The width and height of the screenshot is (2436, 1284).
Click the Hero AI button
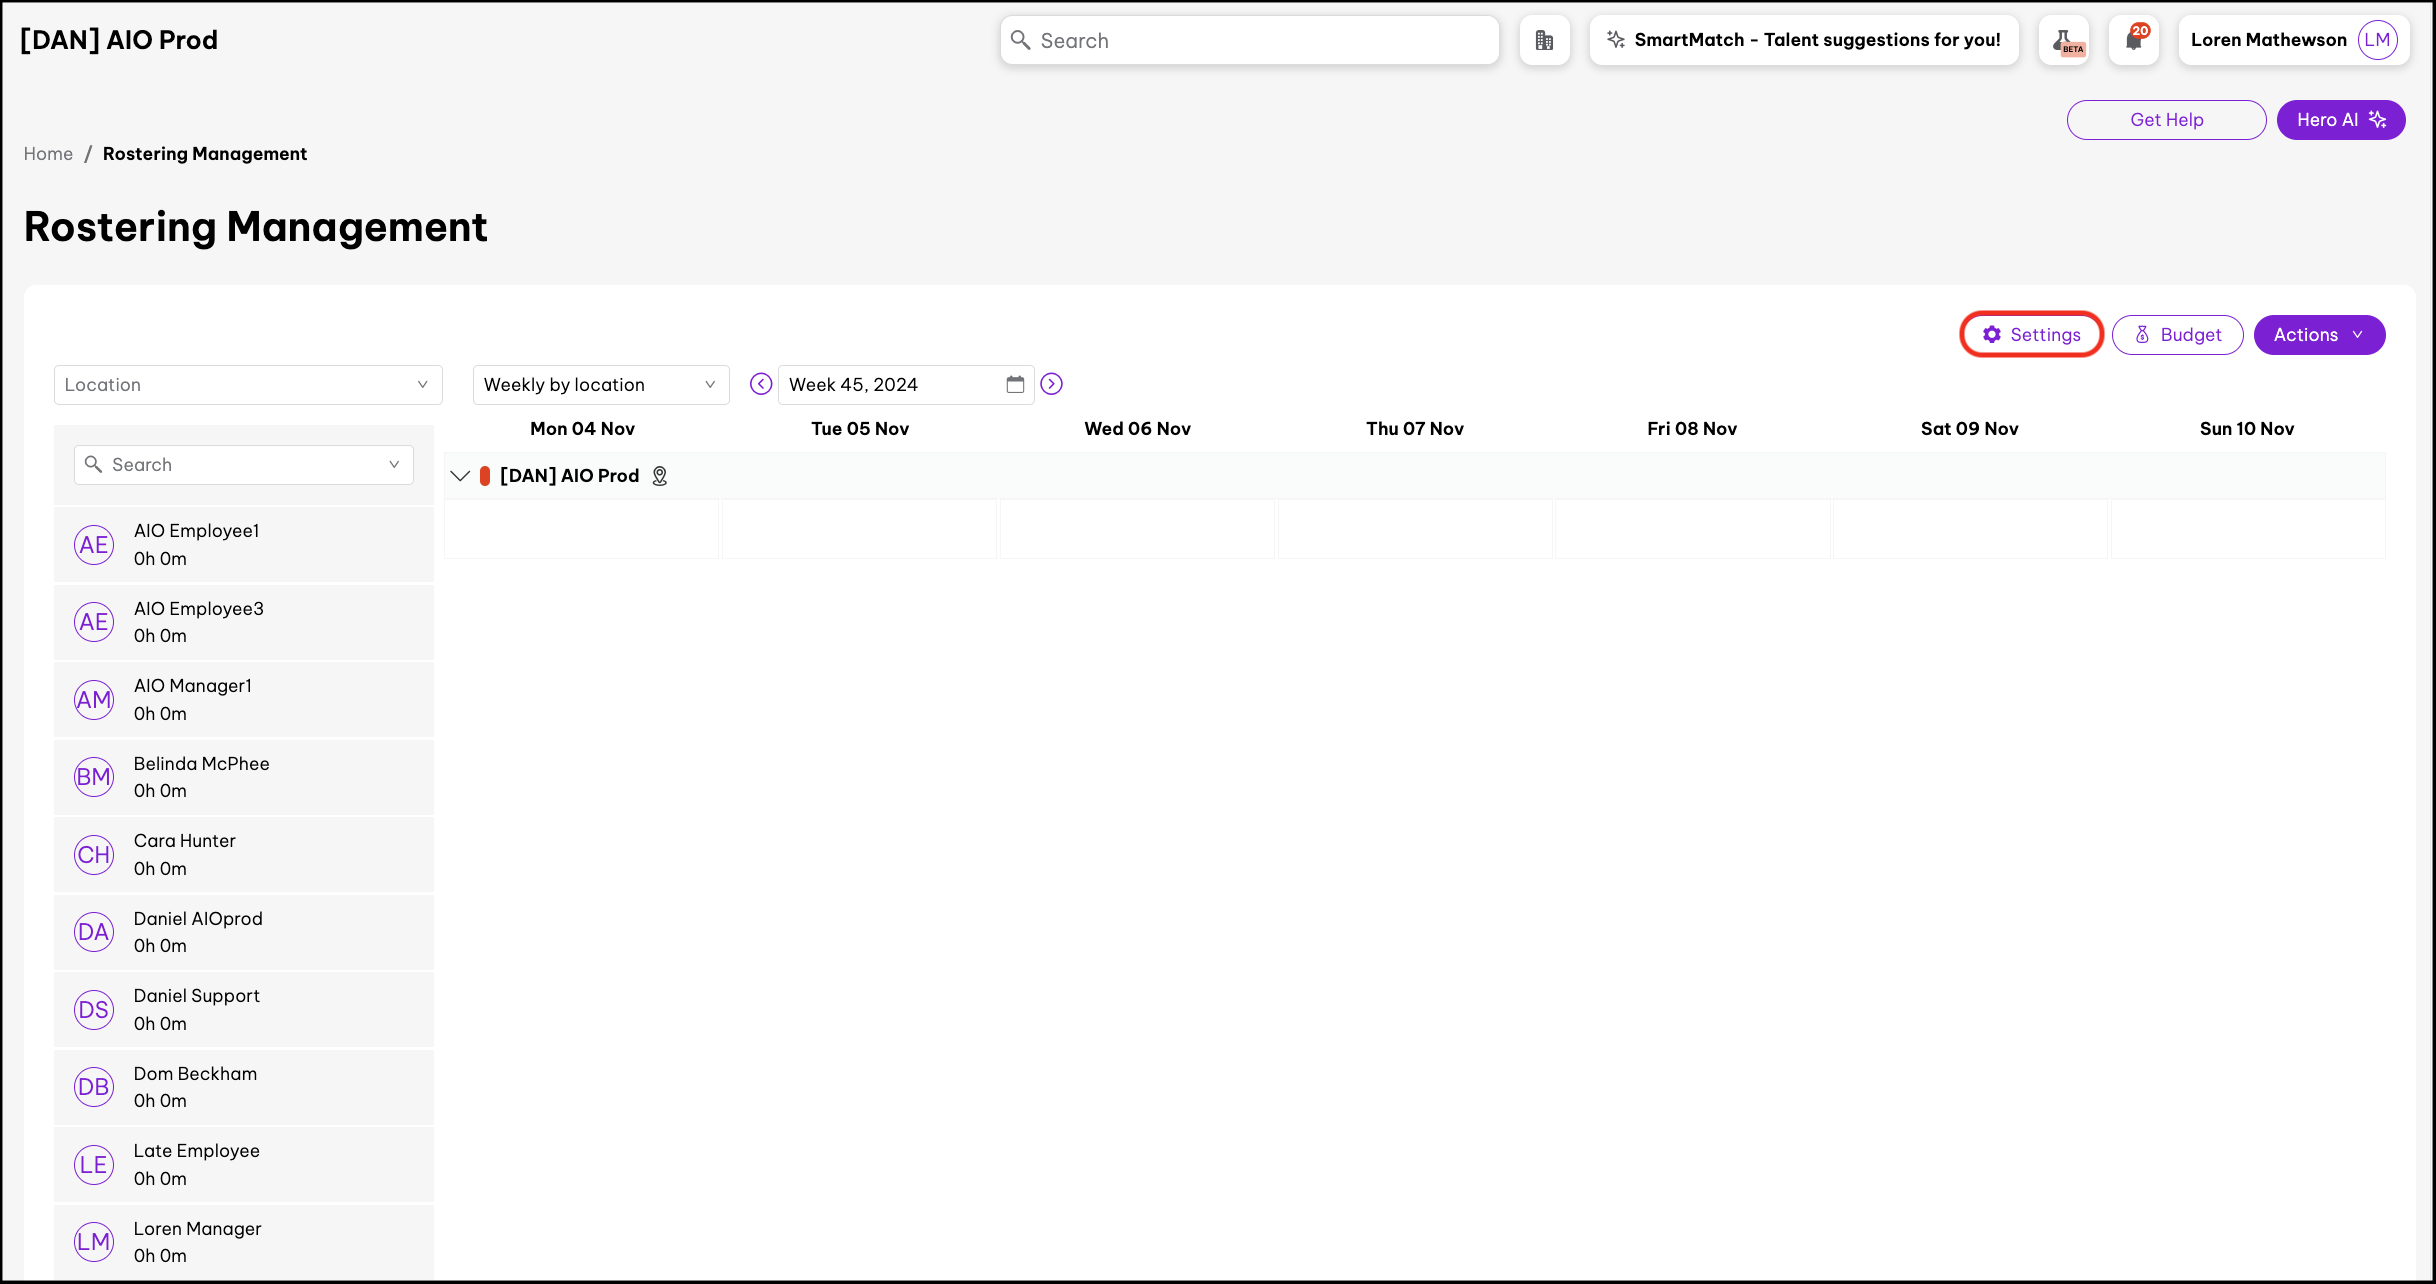[x=2340, y=120]
